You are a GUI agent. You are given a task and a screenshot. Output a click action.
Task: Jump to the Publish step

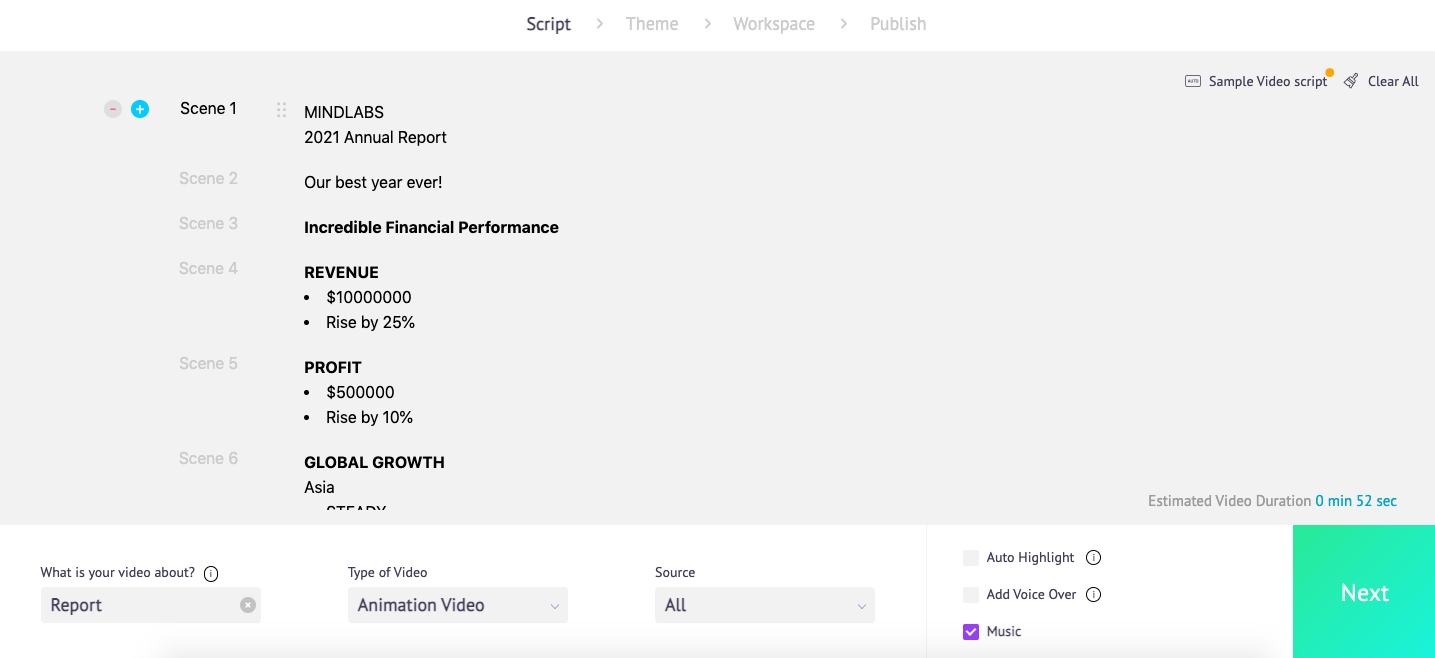tap(898, 24)
